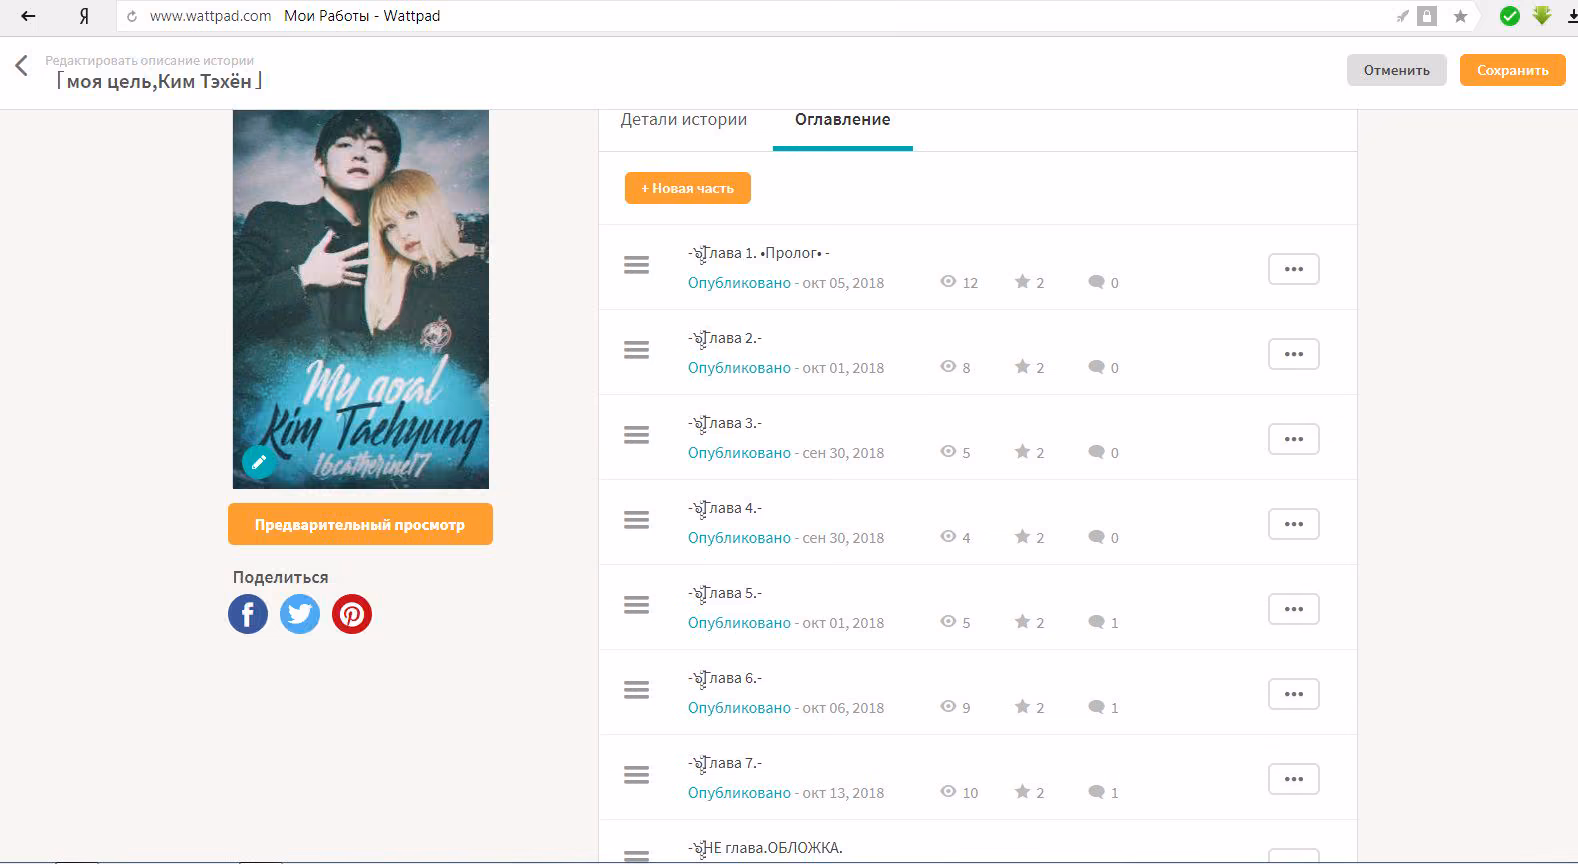Share the story on Pinterest
This screenshot has width=1578, height=868.
352,614
